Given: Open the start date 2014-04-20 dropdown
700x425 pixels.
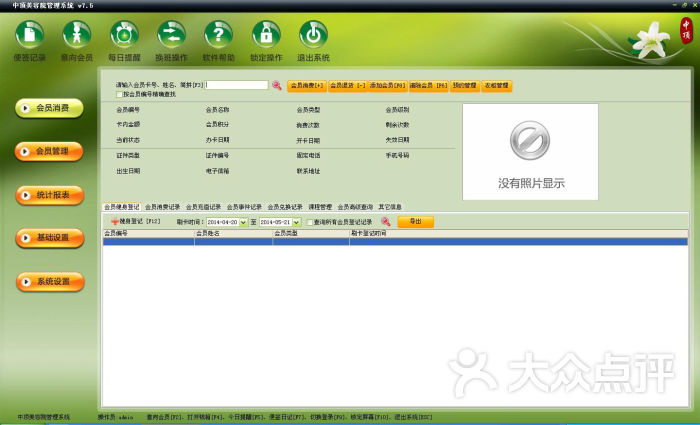Looking at the screenshot, I should pyautogui.click(x=243, y=222).
